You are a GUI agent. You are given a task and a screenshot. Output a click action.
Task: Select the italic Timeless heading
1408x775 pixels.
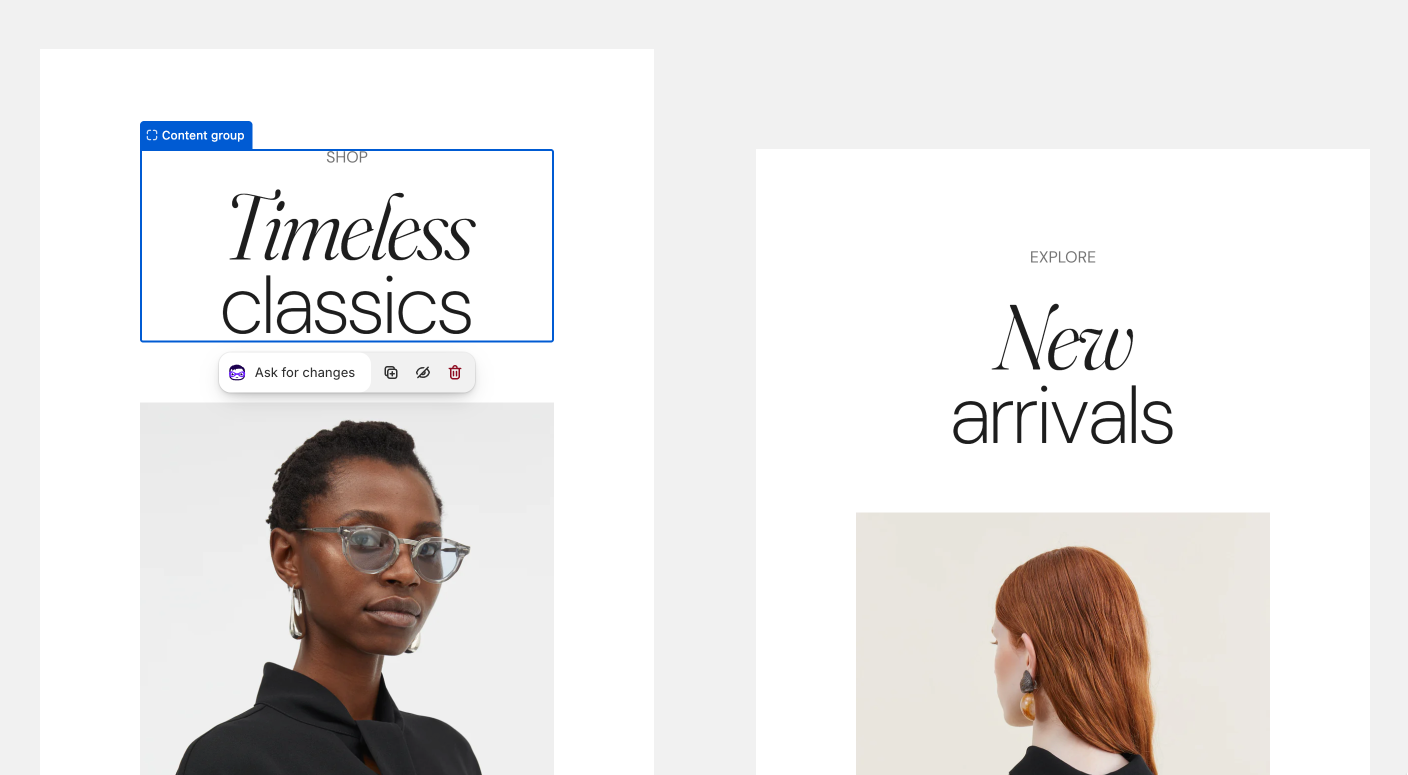(x=351, y=227)
